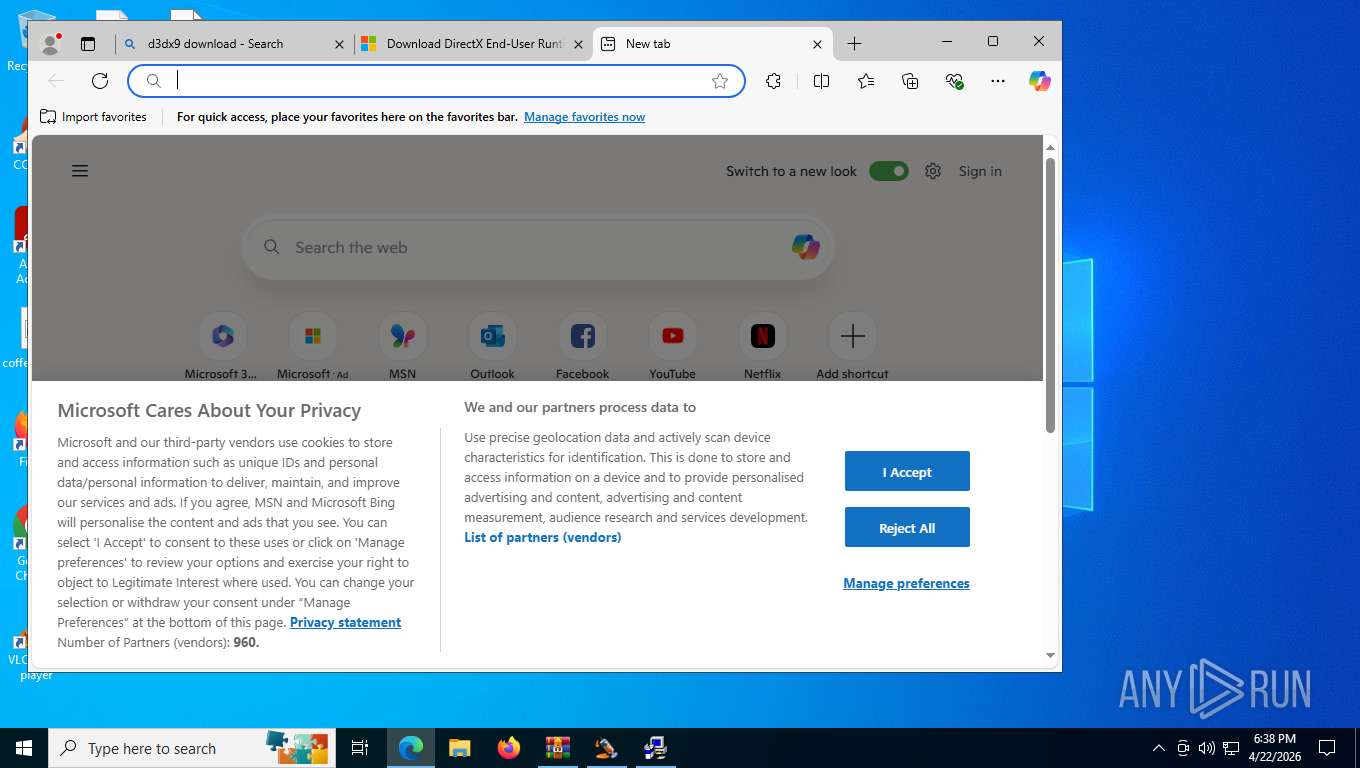This screenshot has height=768, width=1360.
Task: Launch Firefox from taskbar
Action: pyautogui.click(x=509, y=748)
